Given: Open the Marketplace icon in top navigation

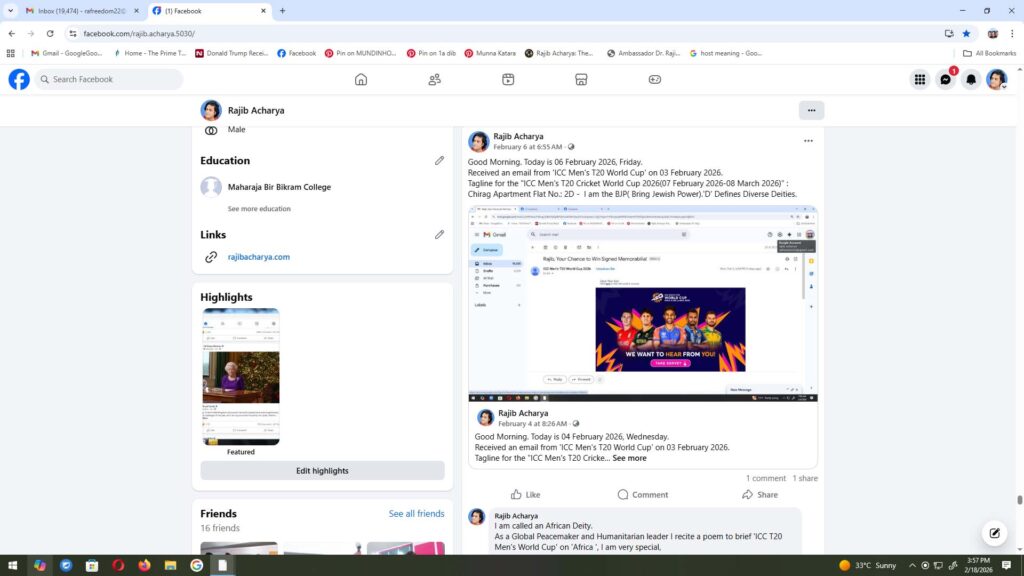Looking at the screenshot, I should [x=581, y=80].
